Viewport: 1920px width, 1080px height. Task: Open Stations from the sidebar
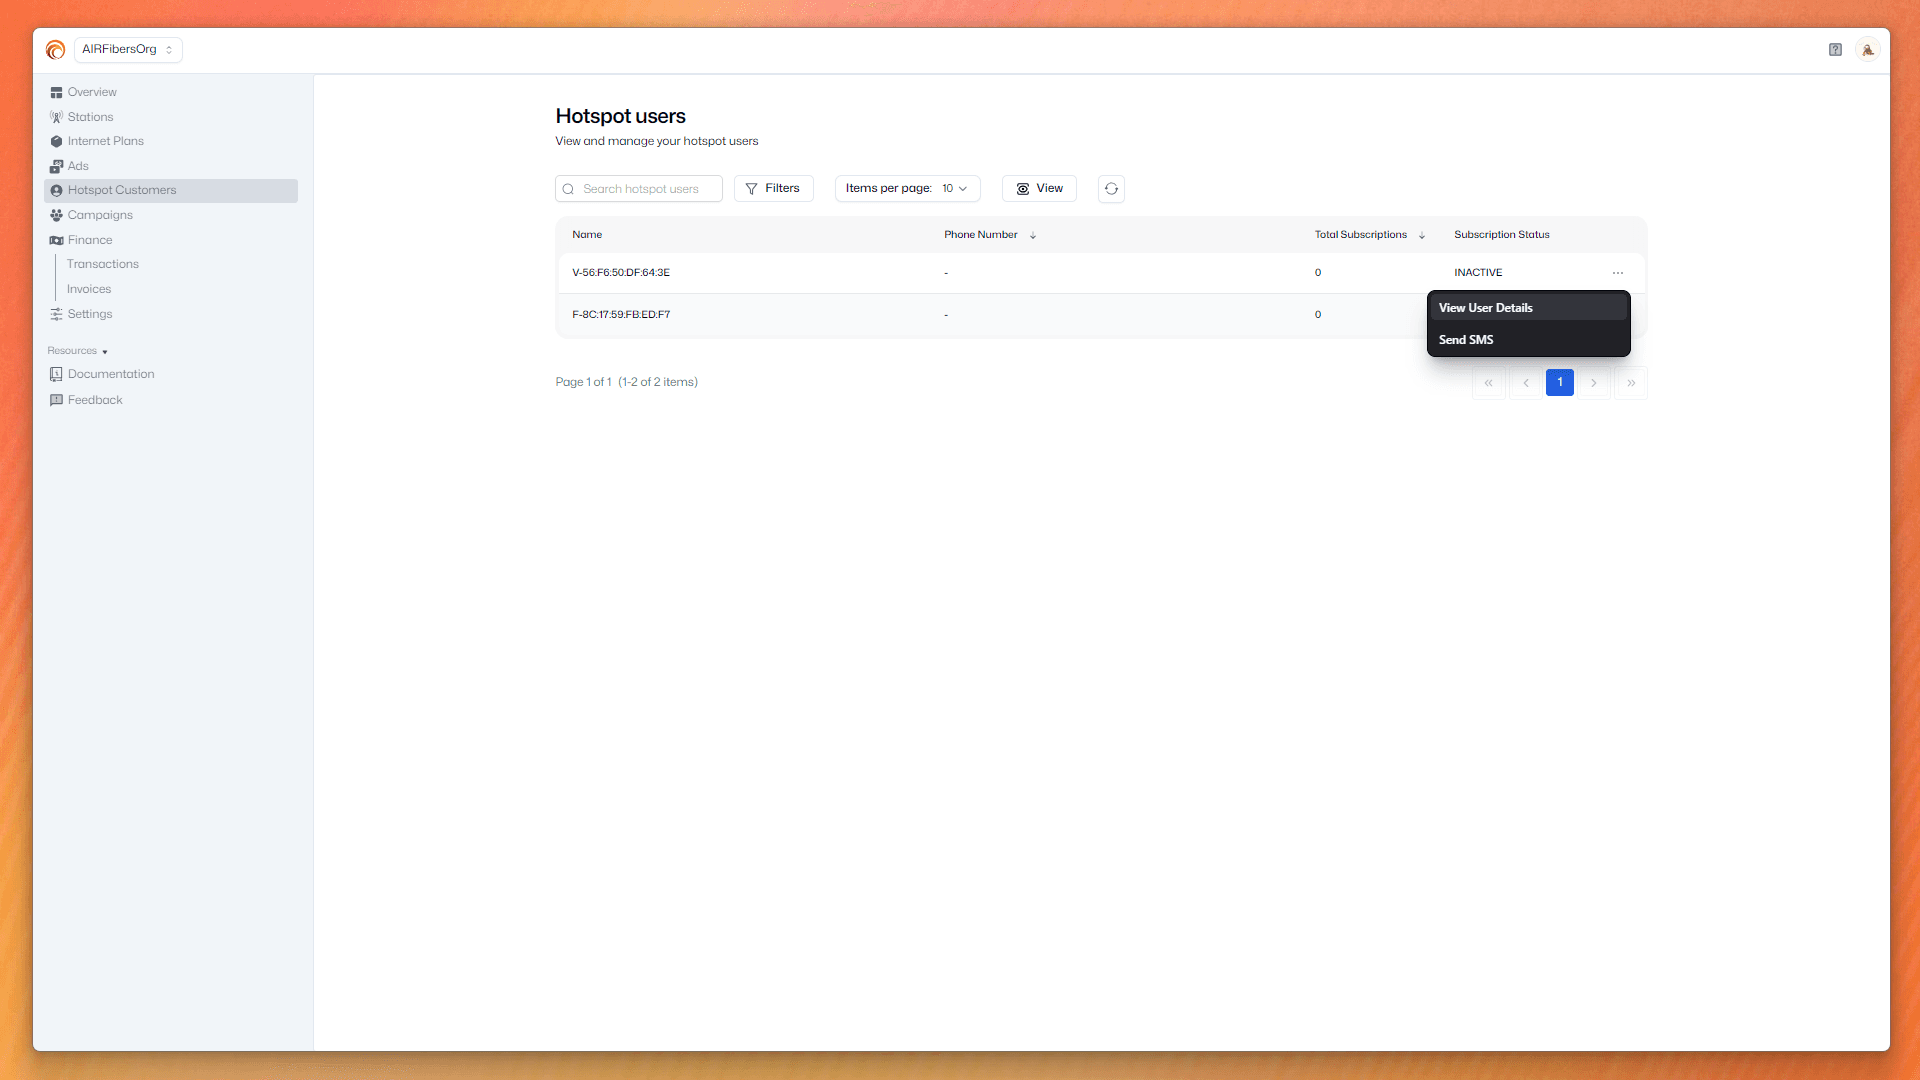coord(90,117)
